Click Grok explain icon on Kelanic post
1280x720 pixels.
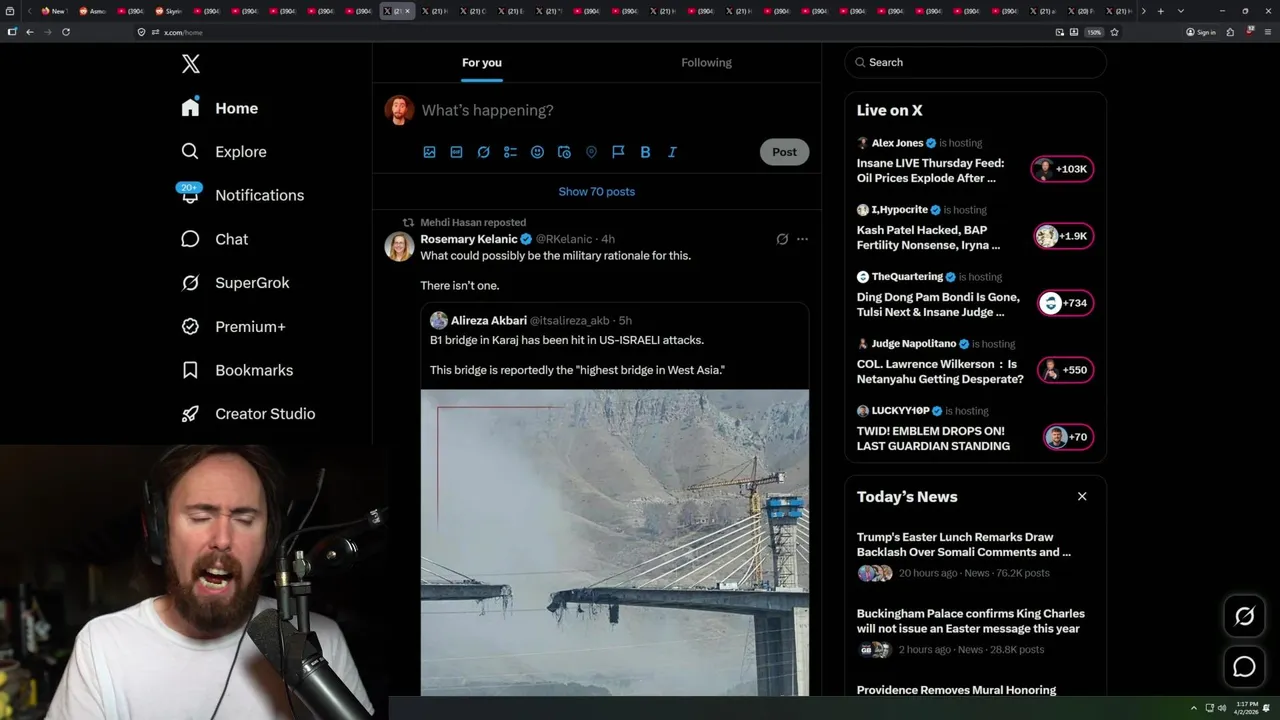pyautogui.click(x=782, y=239)
